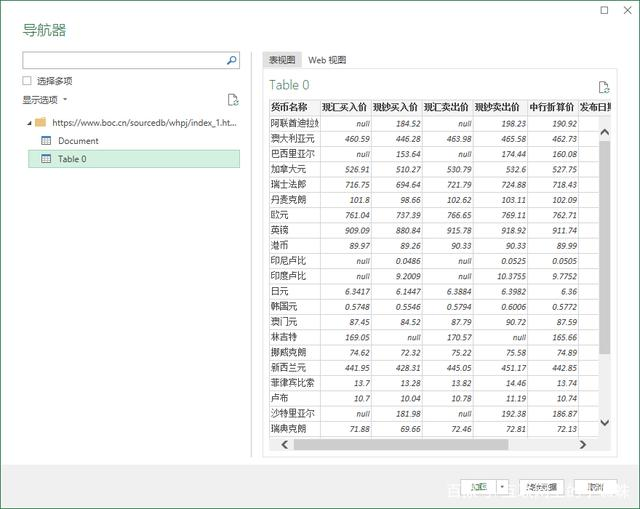
Task: Collapse the boc.cn URL tree node
Action: point(28,123)
